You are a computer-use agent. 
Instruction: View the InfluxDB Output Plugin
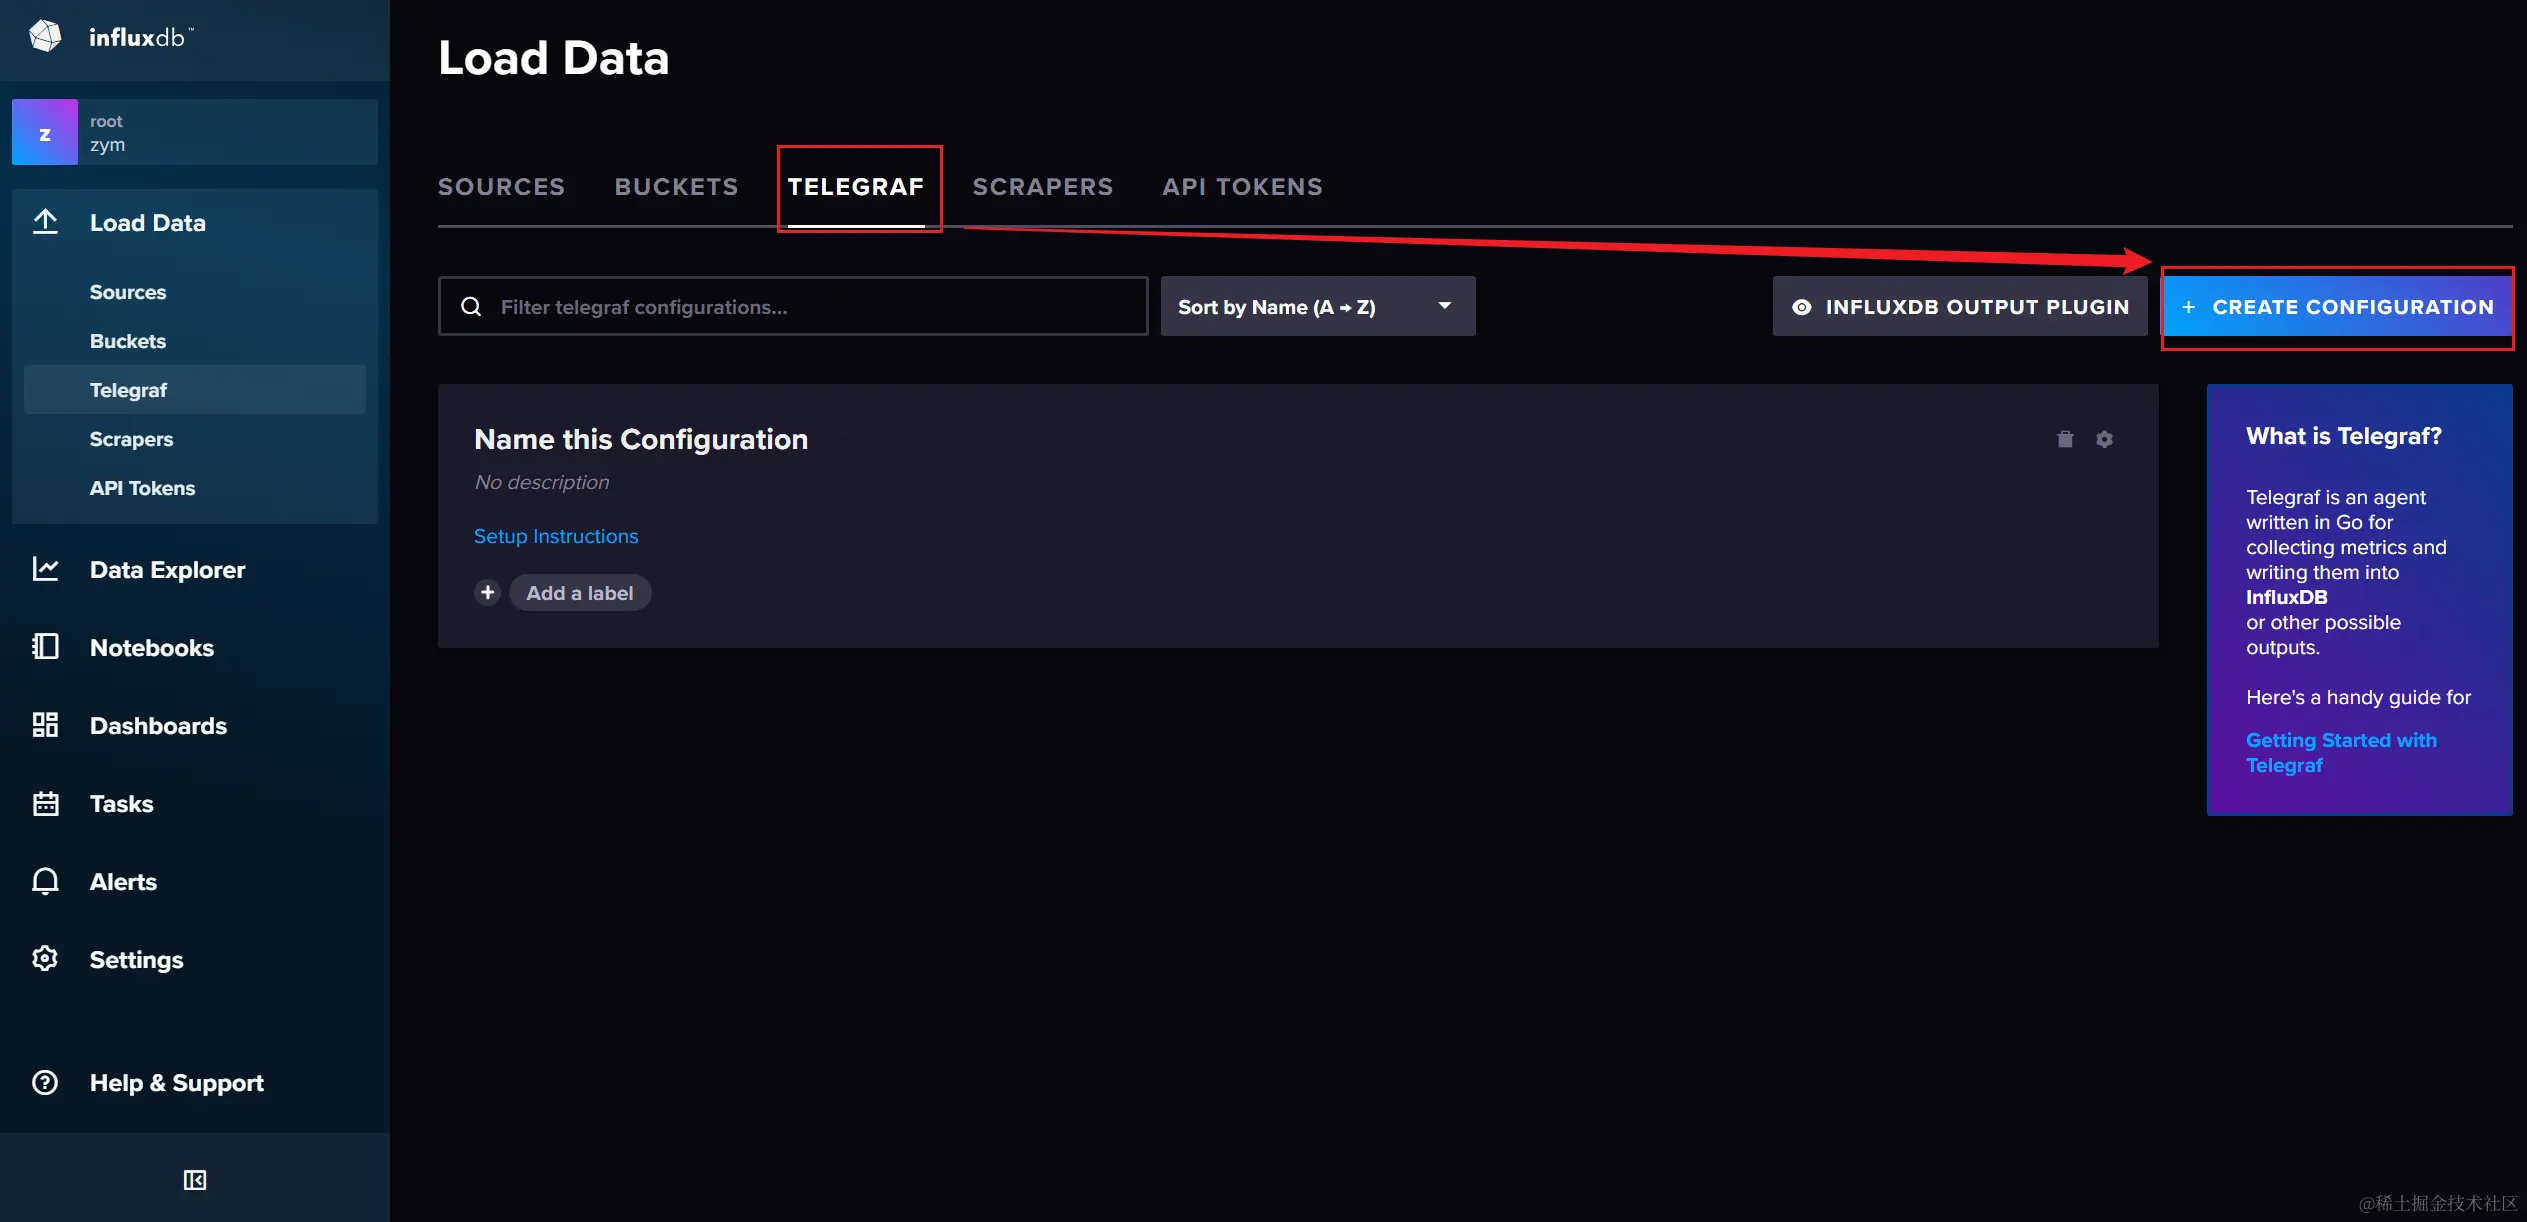tap(1959, 307)
